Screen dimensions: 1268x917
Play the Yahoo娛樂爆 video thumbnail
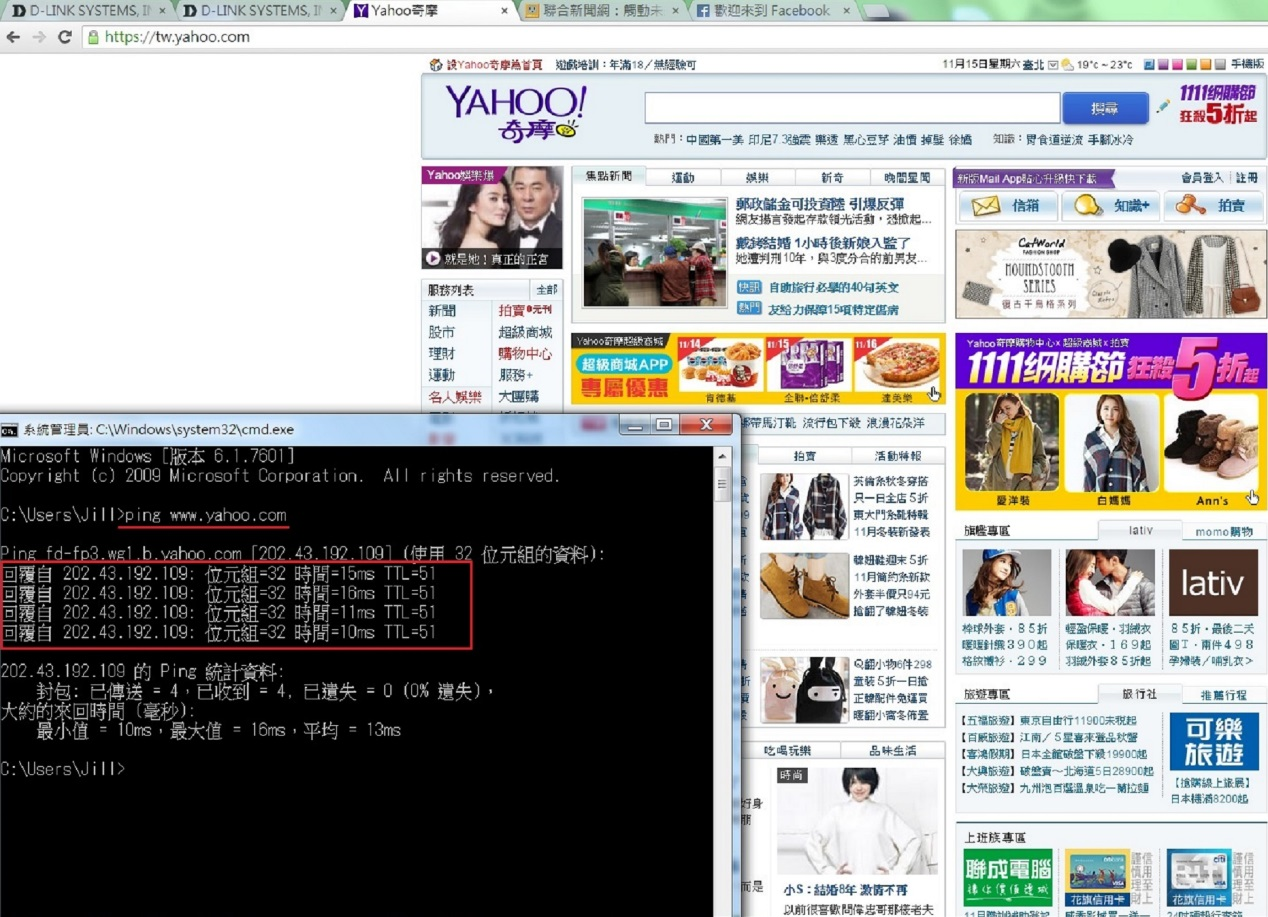(432, 259)
